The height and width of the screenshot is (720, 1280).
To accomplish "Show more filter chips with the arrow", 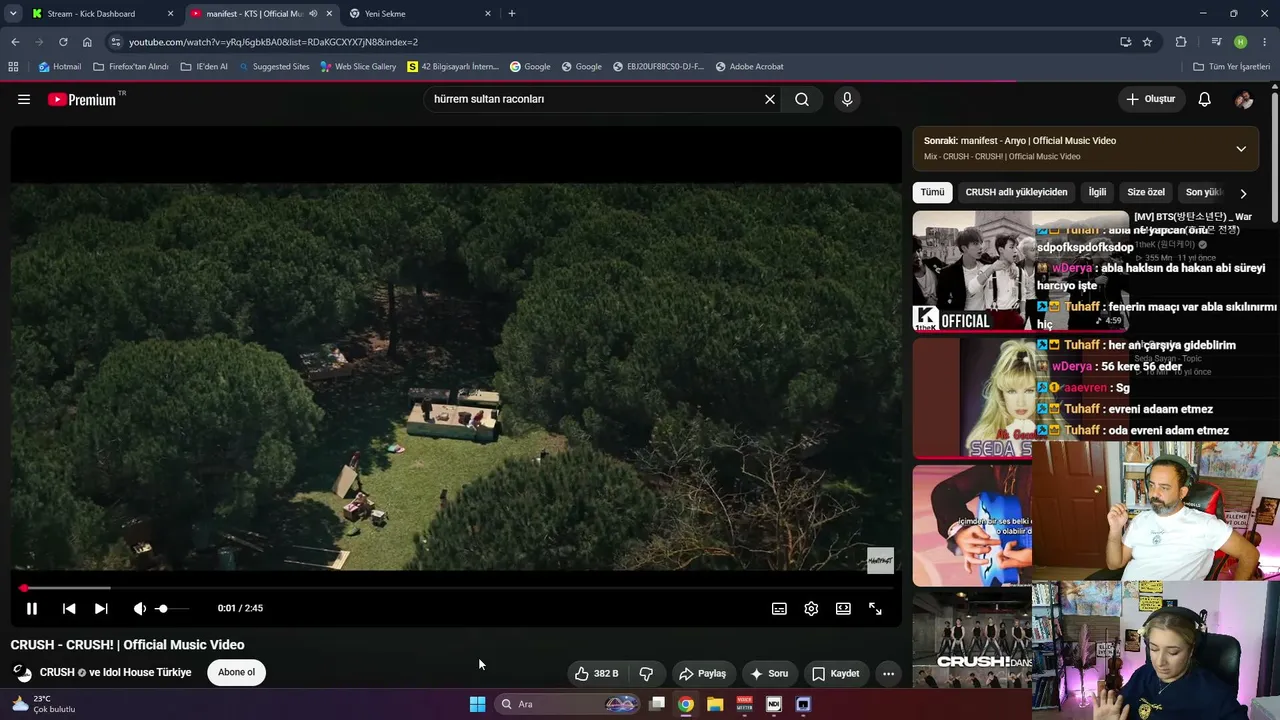I will click(1243, 193).
